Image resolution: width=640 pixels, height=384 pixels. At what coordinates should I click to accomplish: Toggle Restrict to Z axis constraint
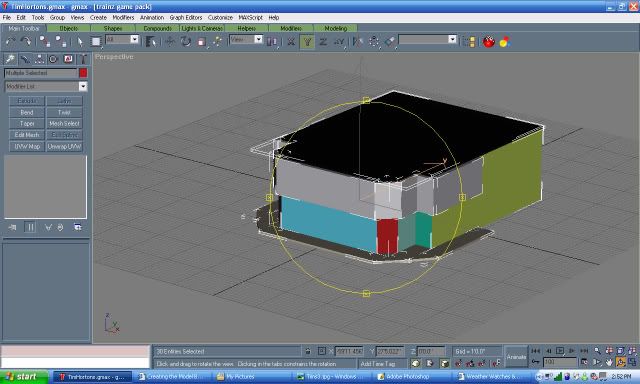(x=323, y=41)
